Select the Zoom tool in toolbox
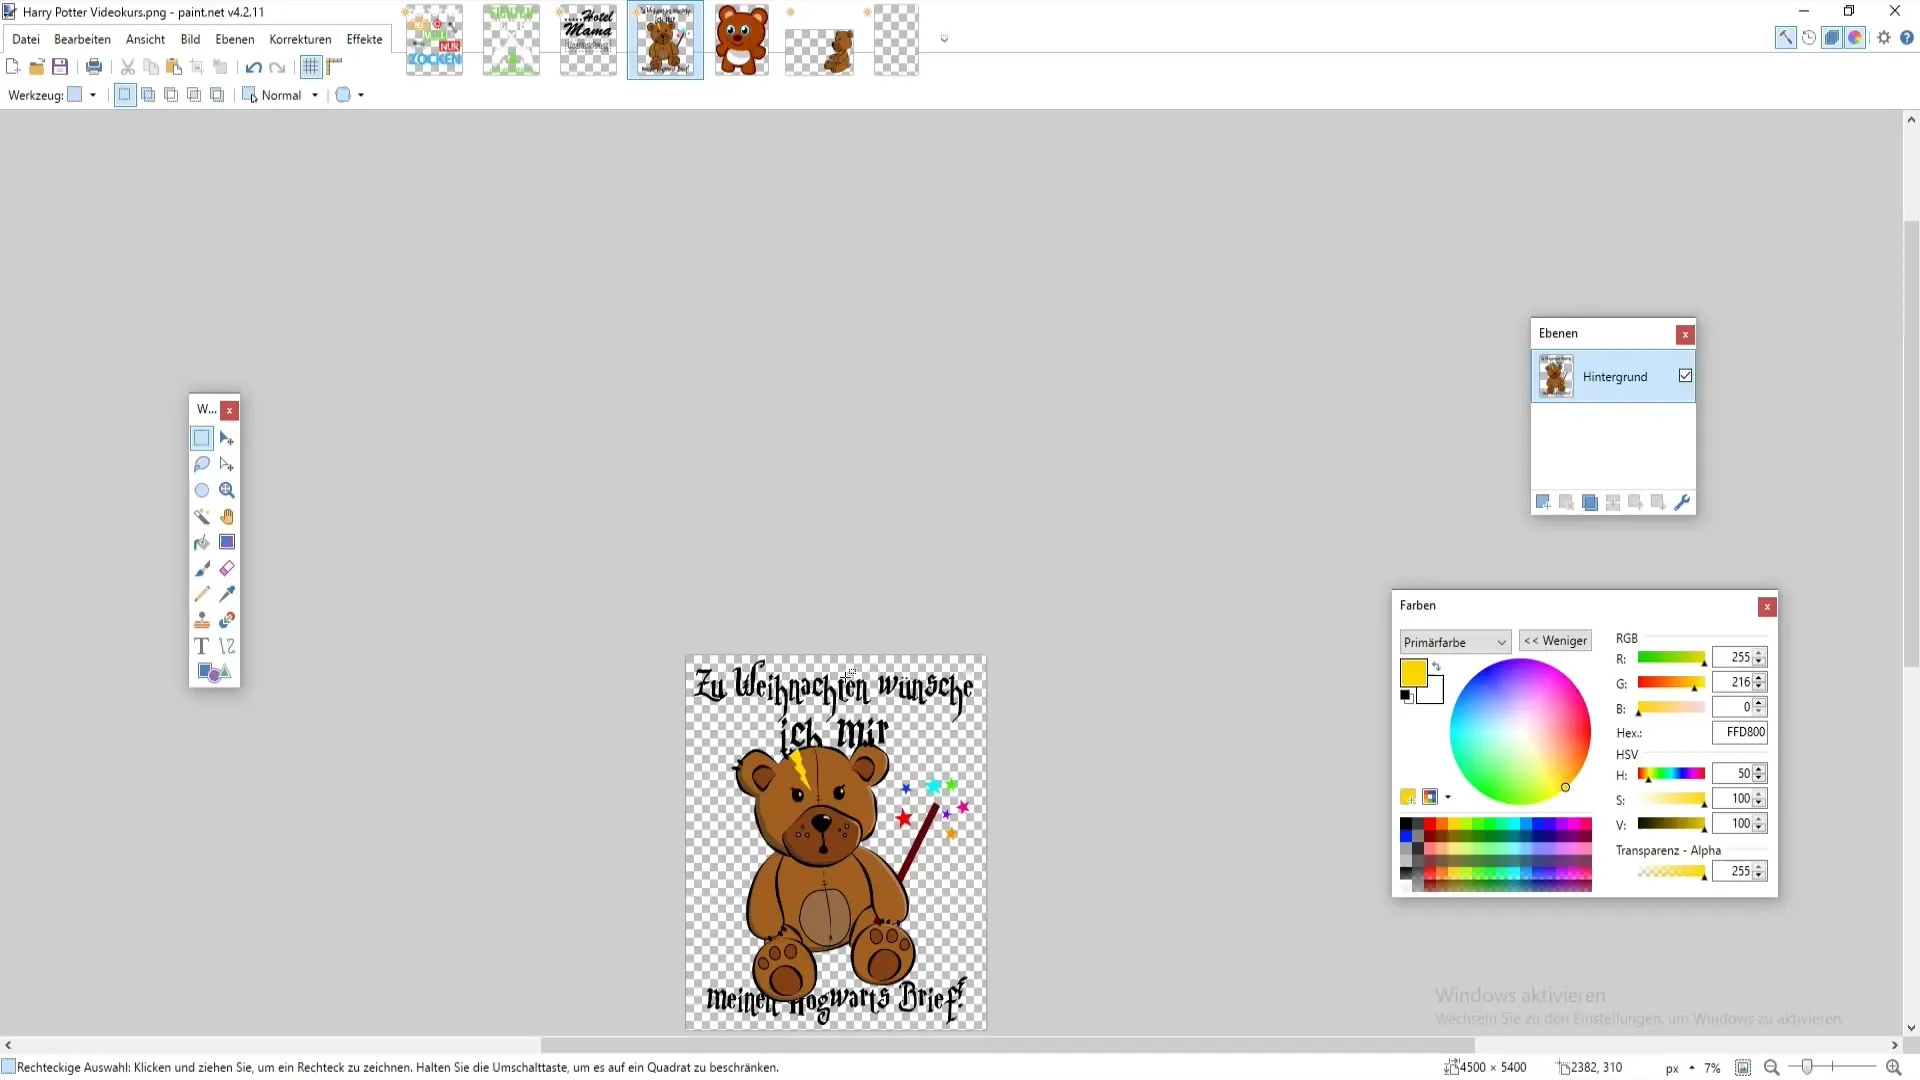The height and width of the screenshot is (1080, 1920). (227, 490)
